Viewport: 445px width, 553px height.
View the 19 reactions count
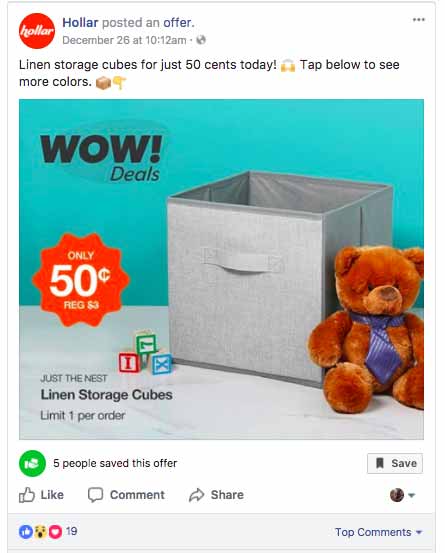click(x=72, y=531)
